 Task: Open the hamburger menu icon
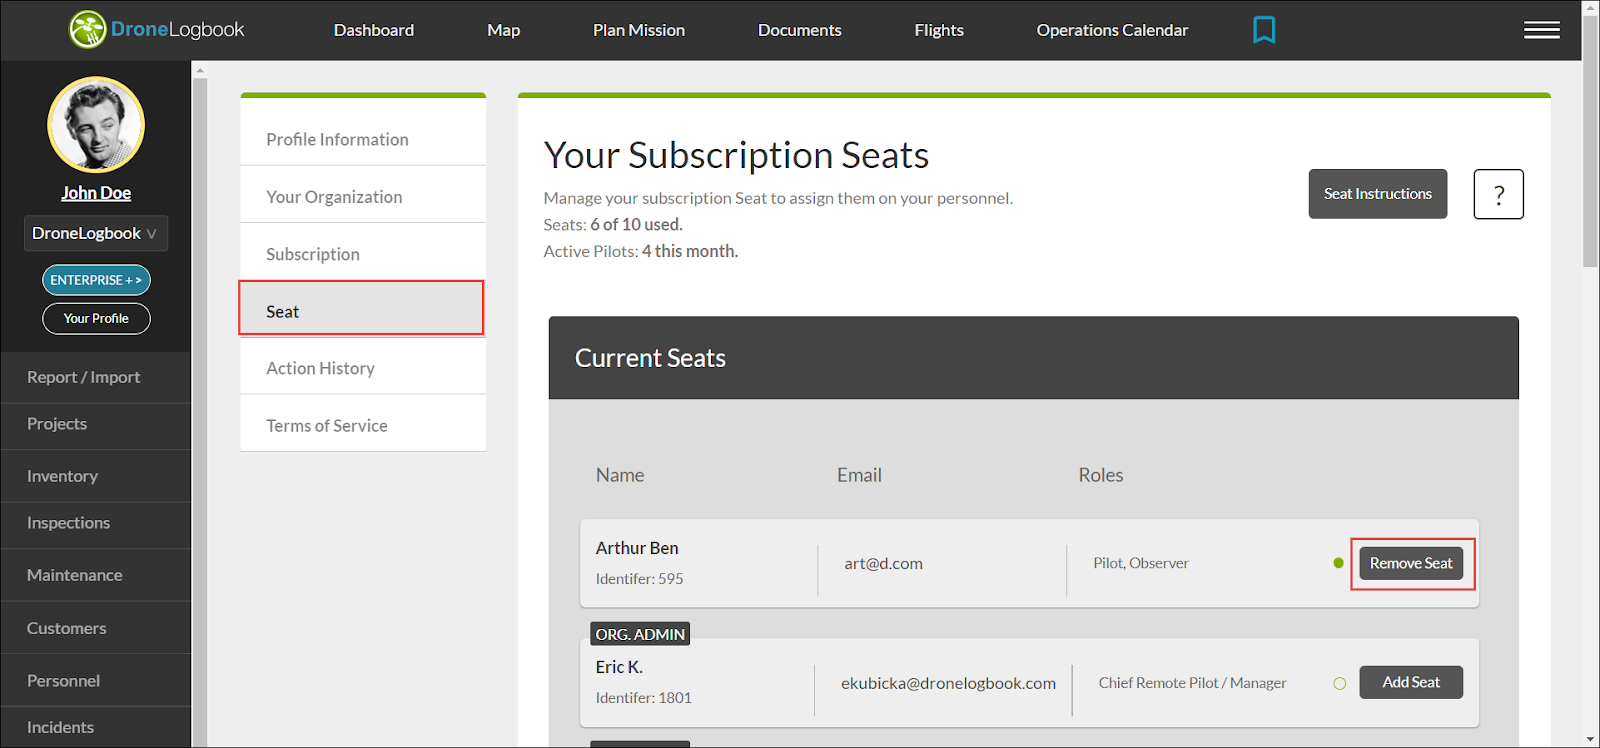coord(1541,30)
